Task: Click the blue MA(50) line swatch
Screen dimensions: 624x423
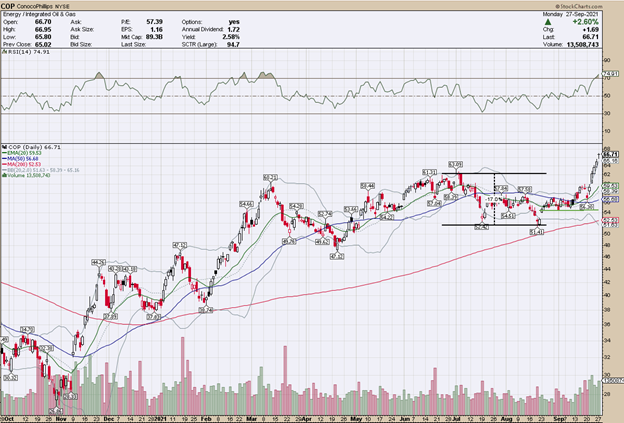Action: (x=4, y=159)
